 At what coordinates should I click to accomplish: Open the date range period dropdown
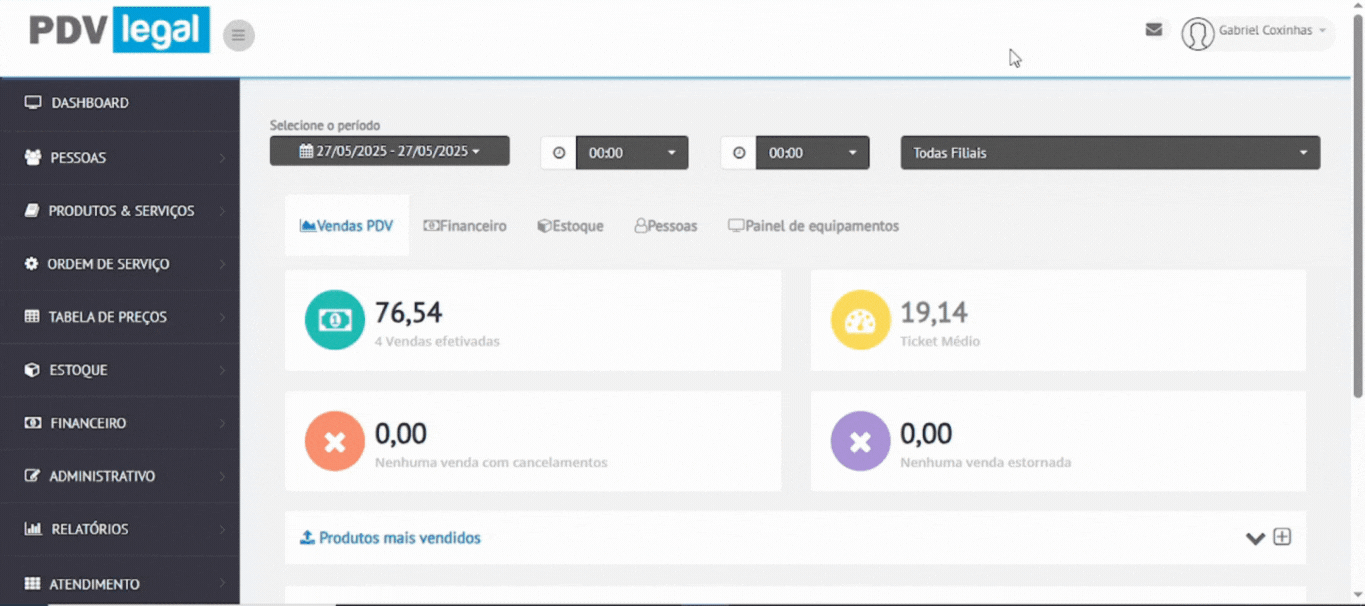pyautogui.click(x=389, y=151)
